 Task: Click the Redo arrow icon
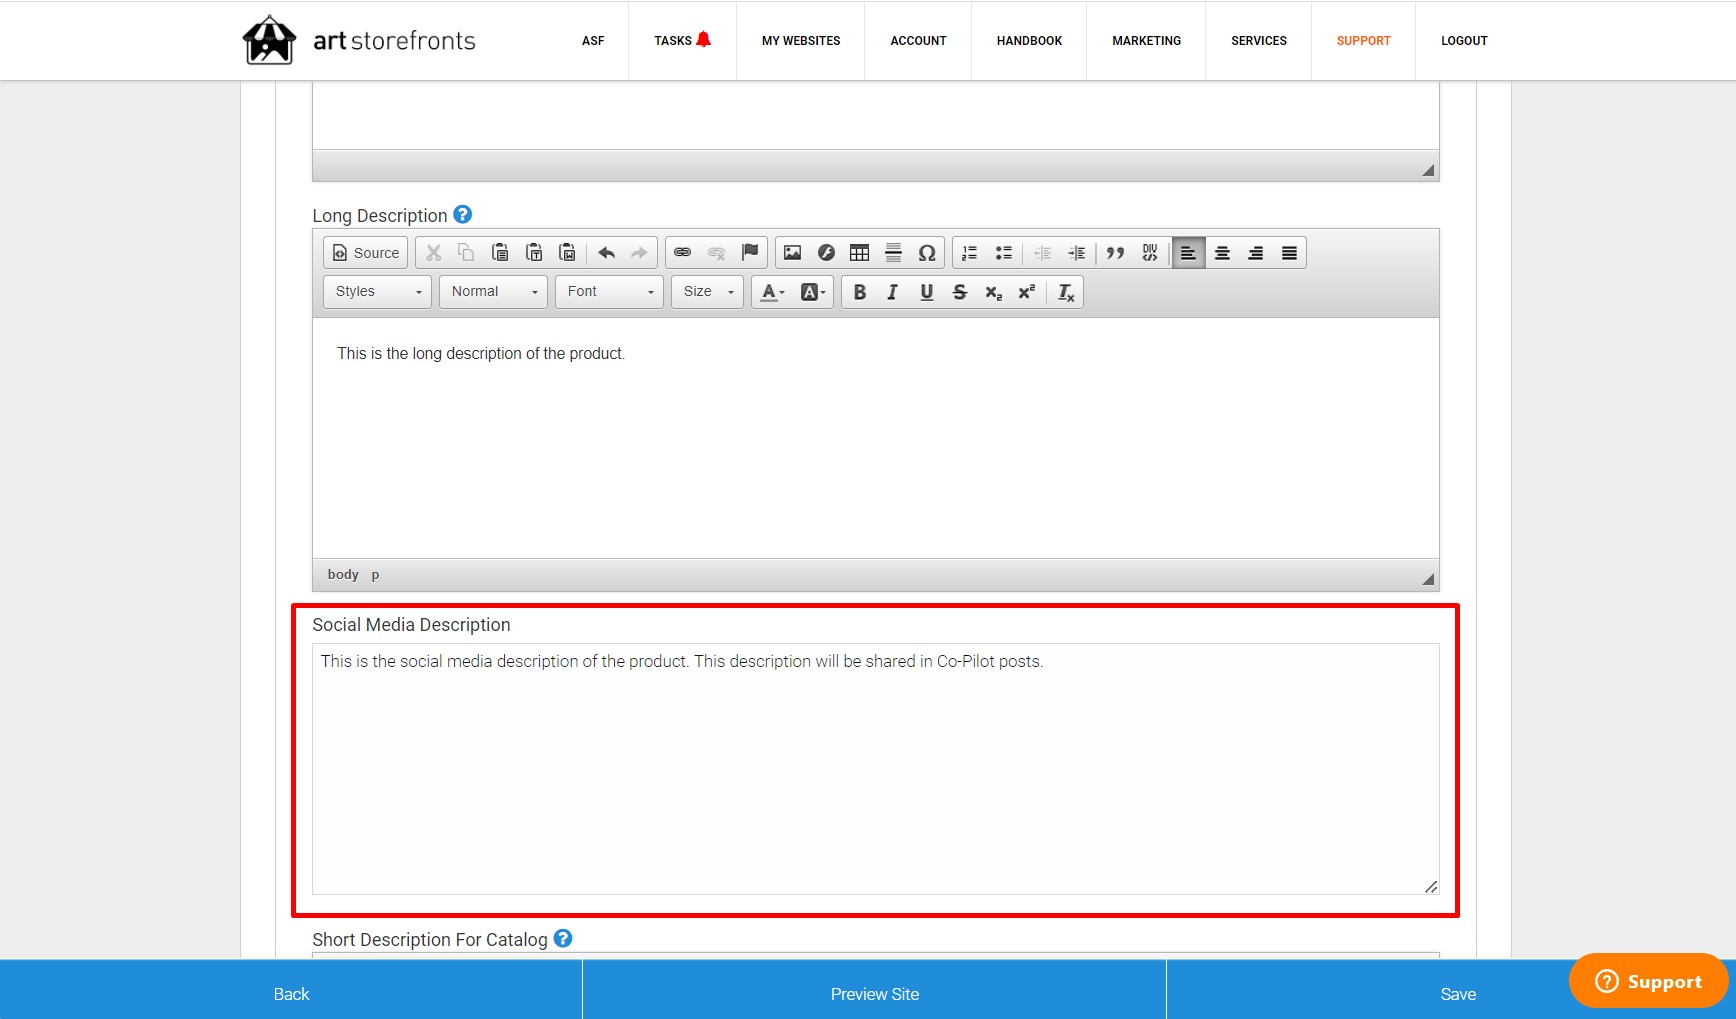click(639, 253)
